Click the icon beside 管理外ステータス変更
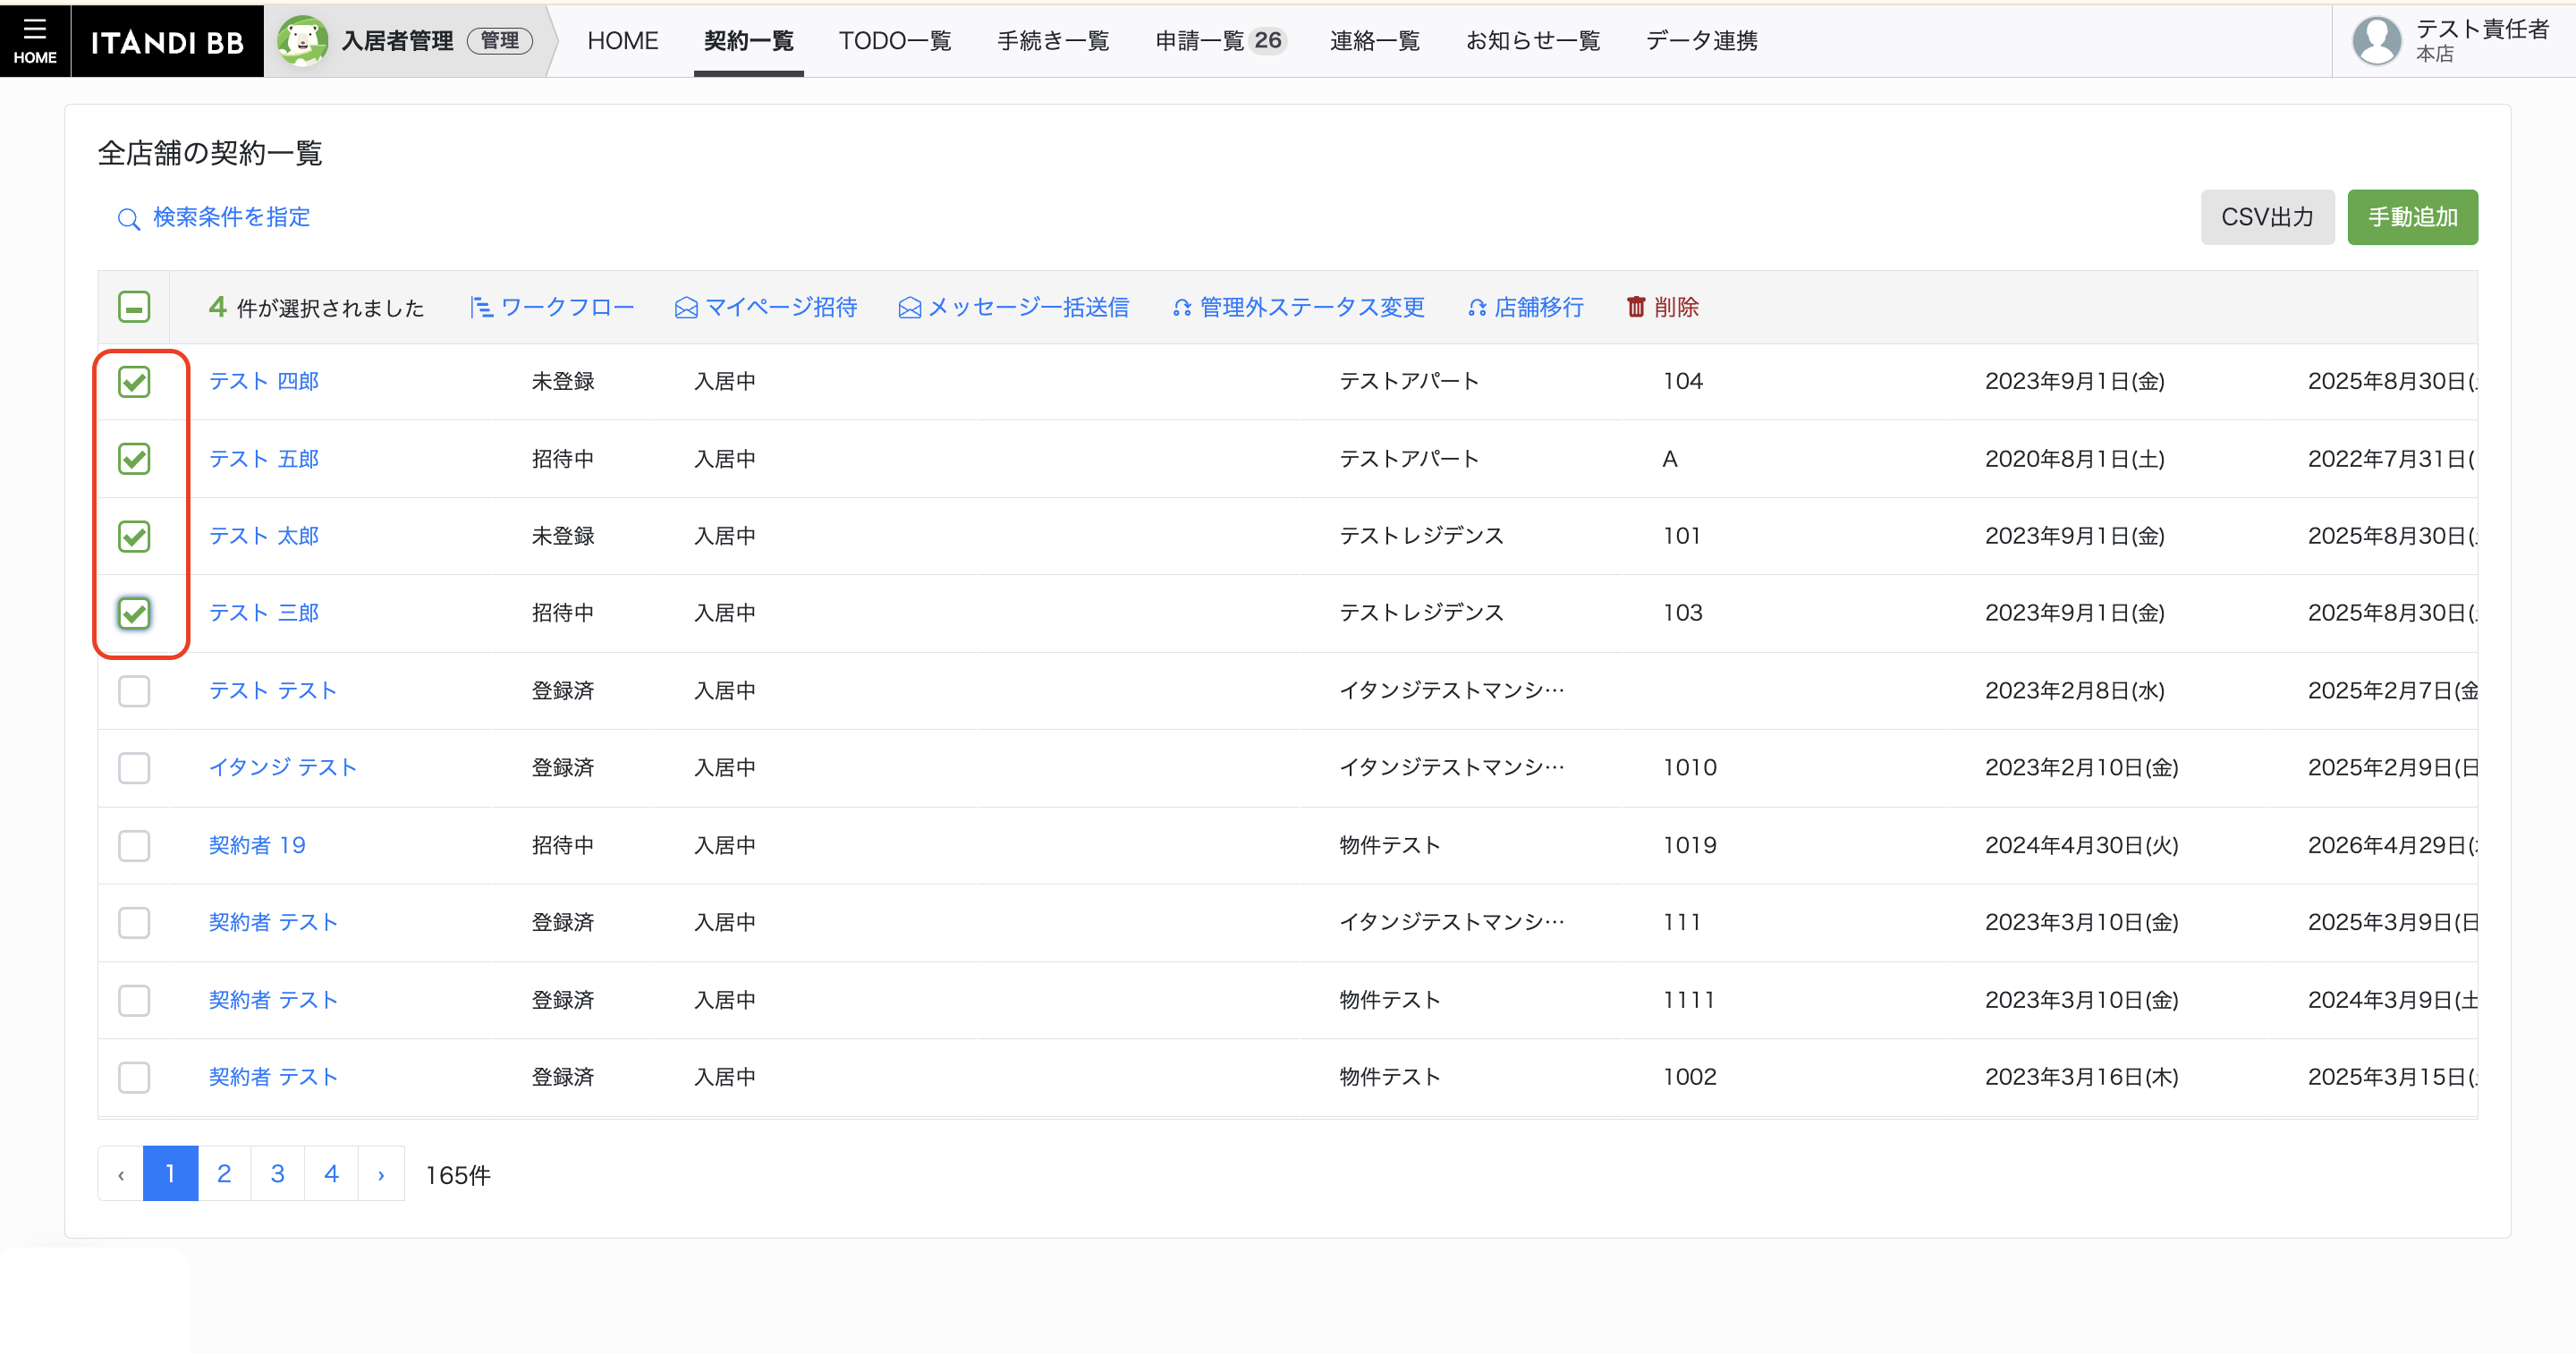The width and height of the screenshot is (2576, 1354). pos(1181,308)
